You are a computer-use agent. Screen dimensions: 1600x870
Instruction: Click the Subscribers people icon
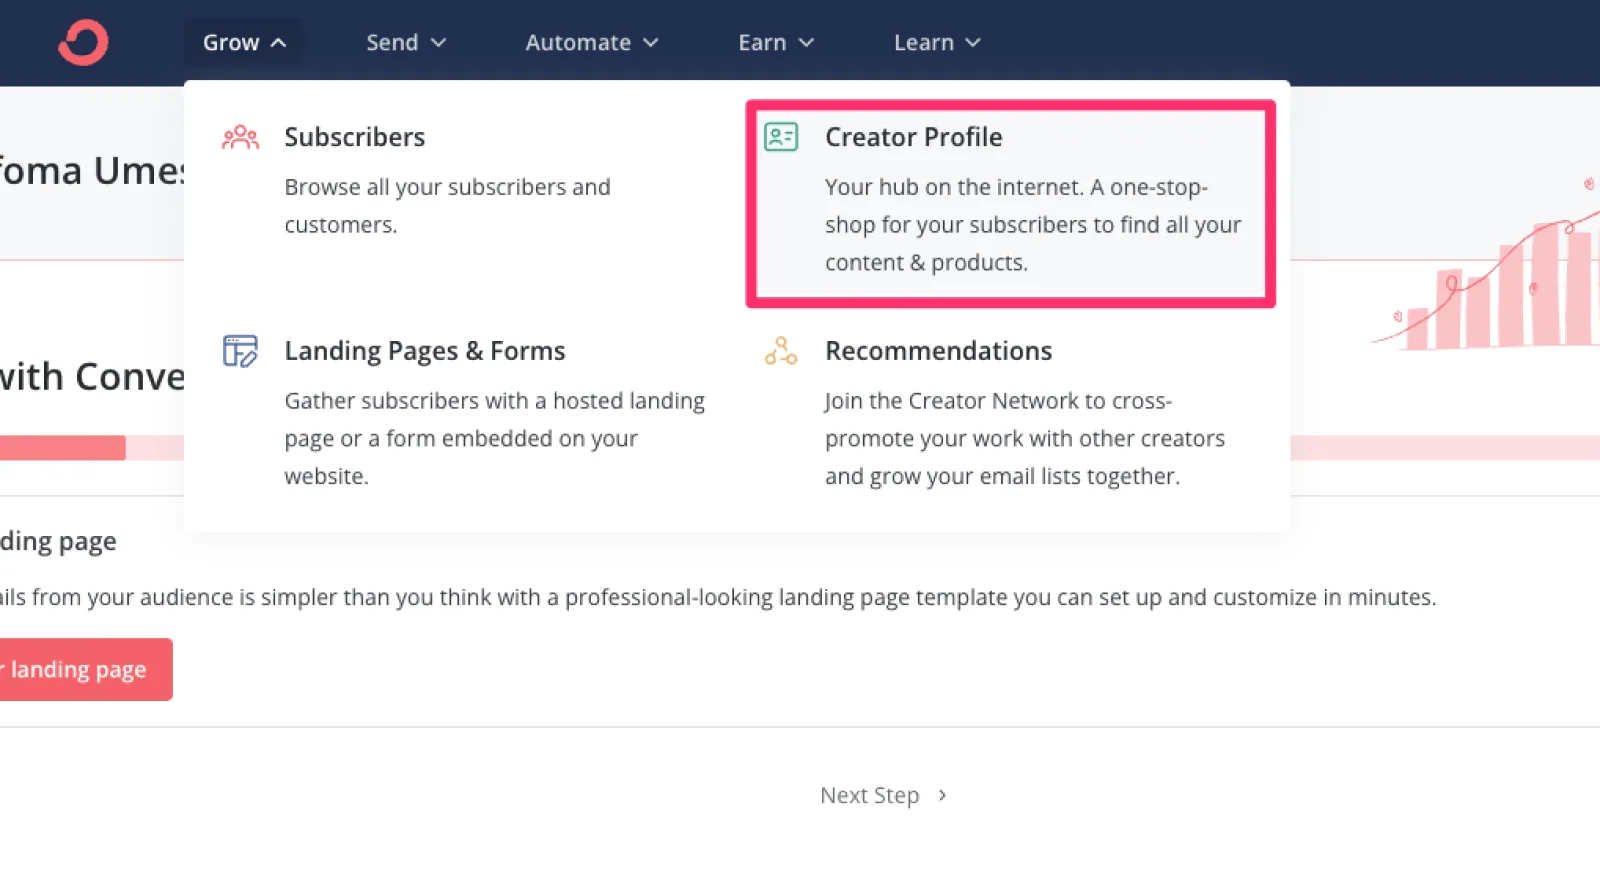click(240, 137)
